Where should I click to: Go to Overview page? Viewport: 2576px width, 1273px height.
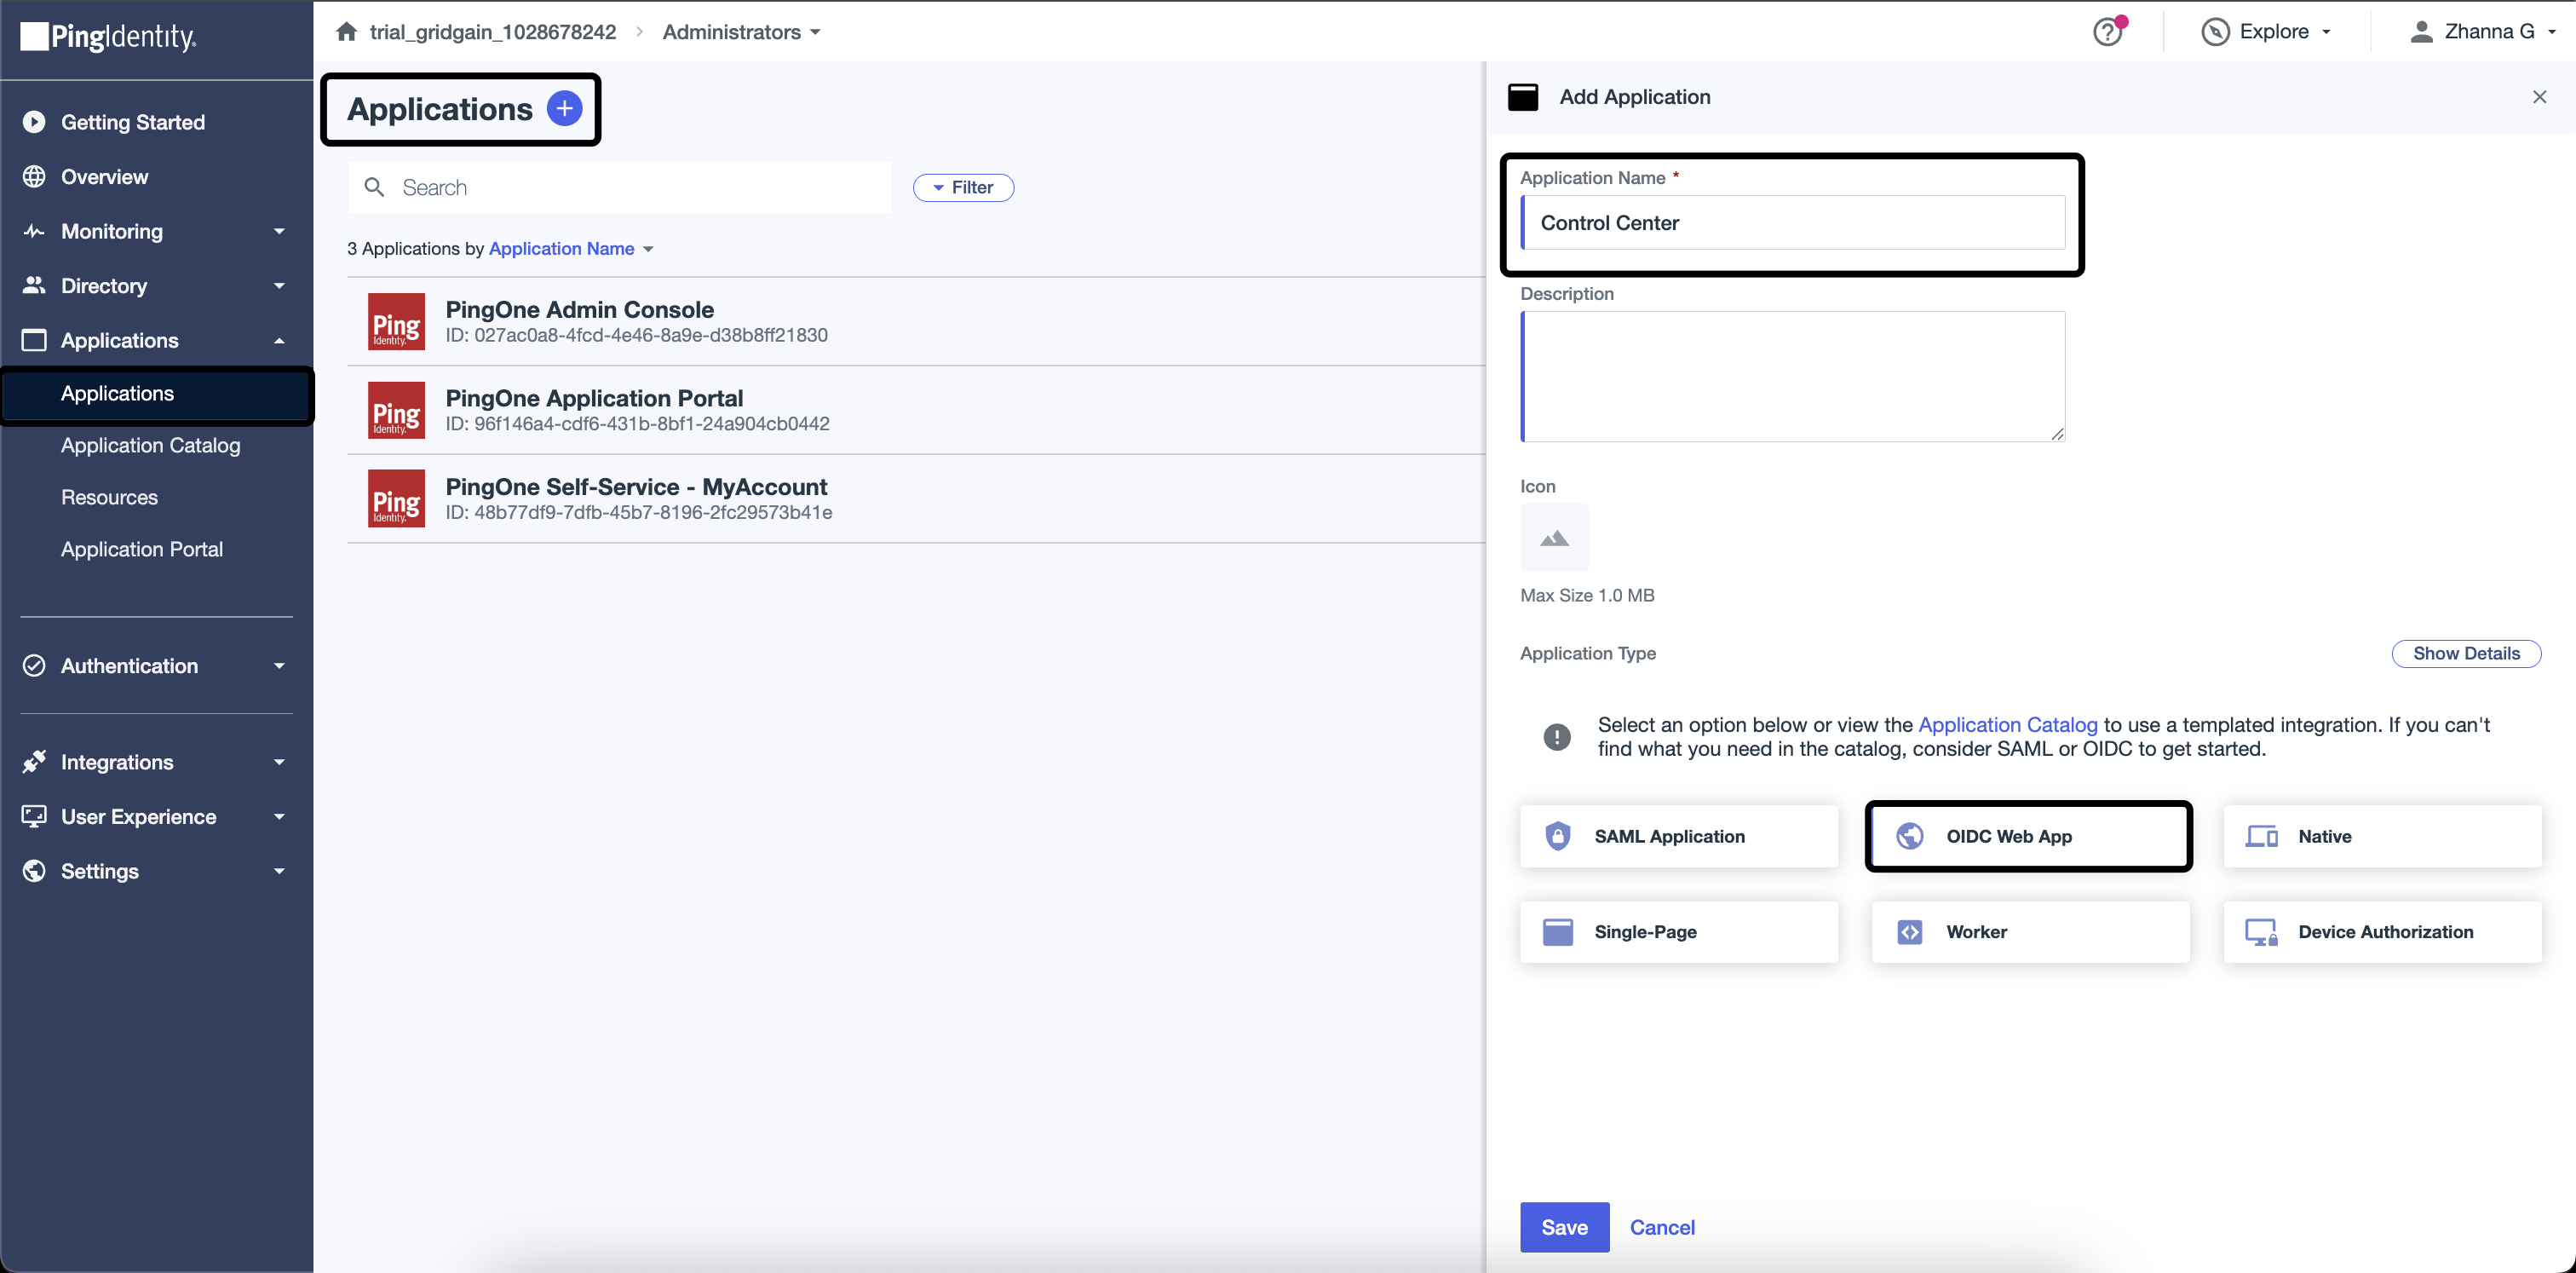point(105,177)
